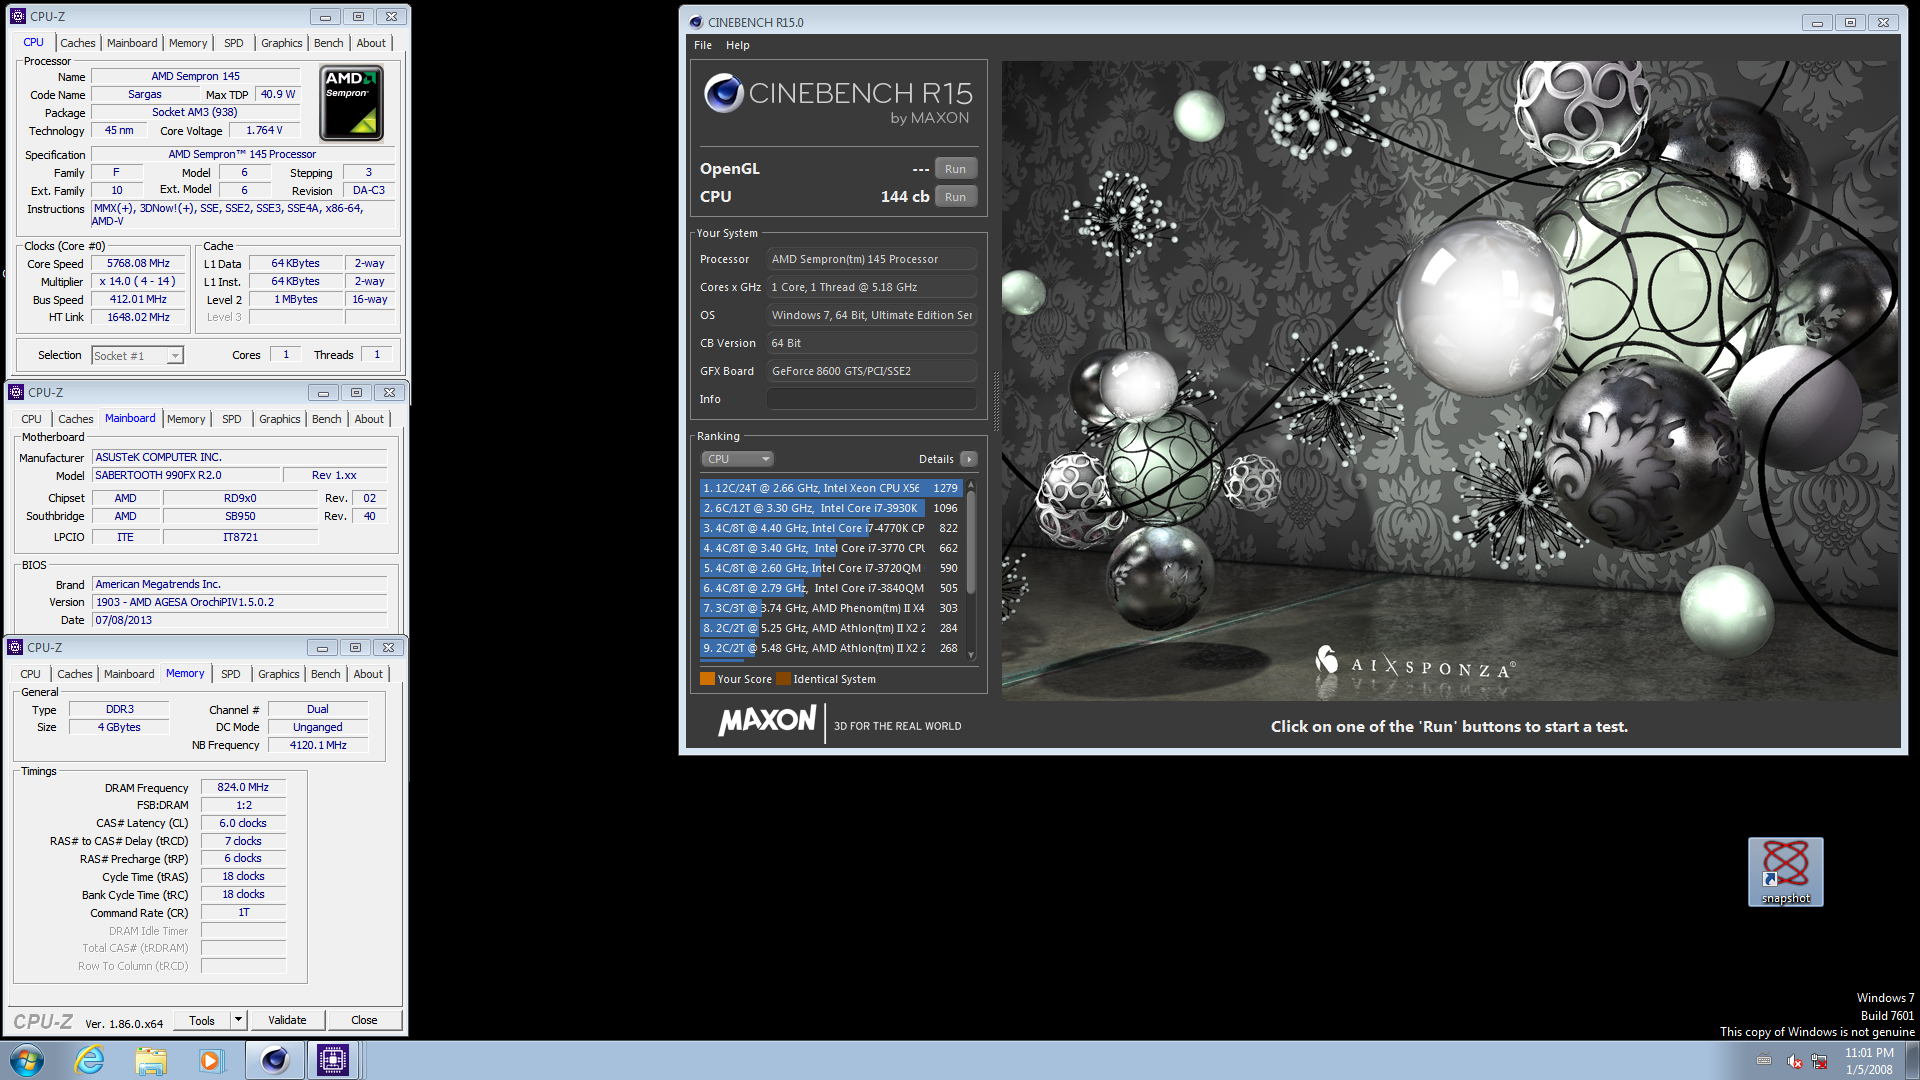Open the Socket #1 selection dropdown
The width and height of the screenshot is (1920, 1080).
137,355
